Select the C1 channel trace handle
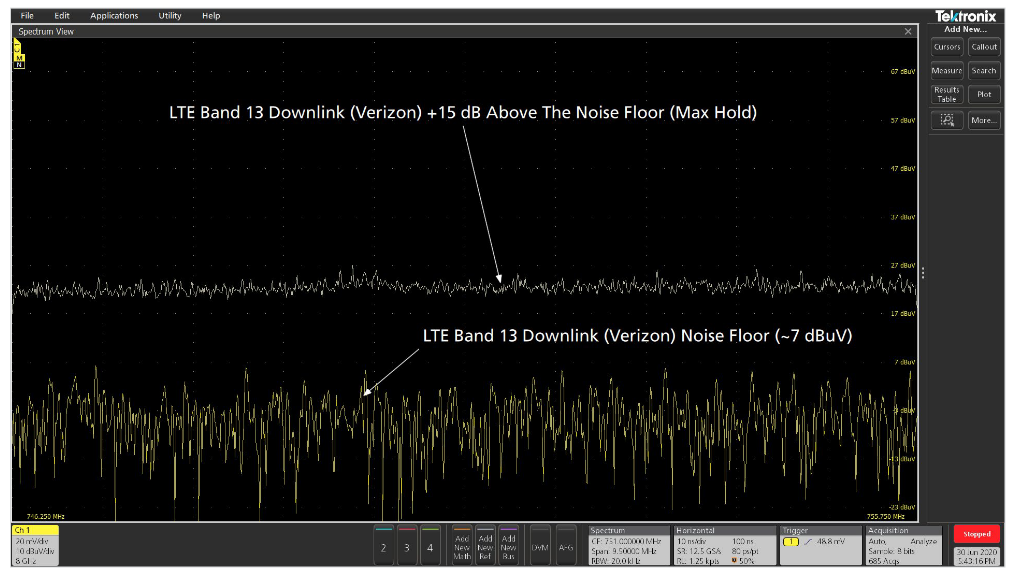 coord(18,47)
